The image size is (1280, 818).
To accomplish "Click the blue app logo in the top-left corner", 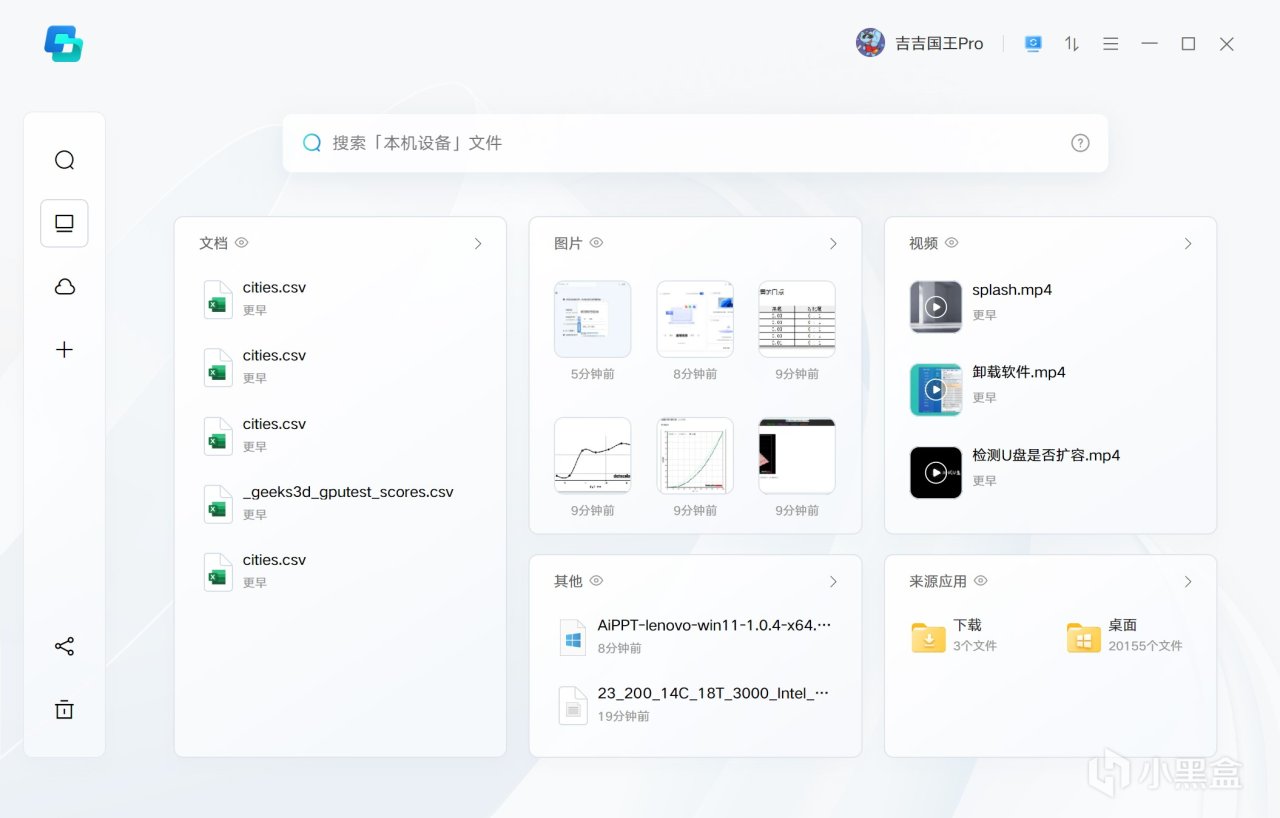I will click(x=64, y=44).
